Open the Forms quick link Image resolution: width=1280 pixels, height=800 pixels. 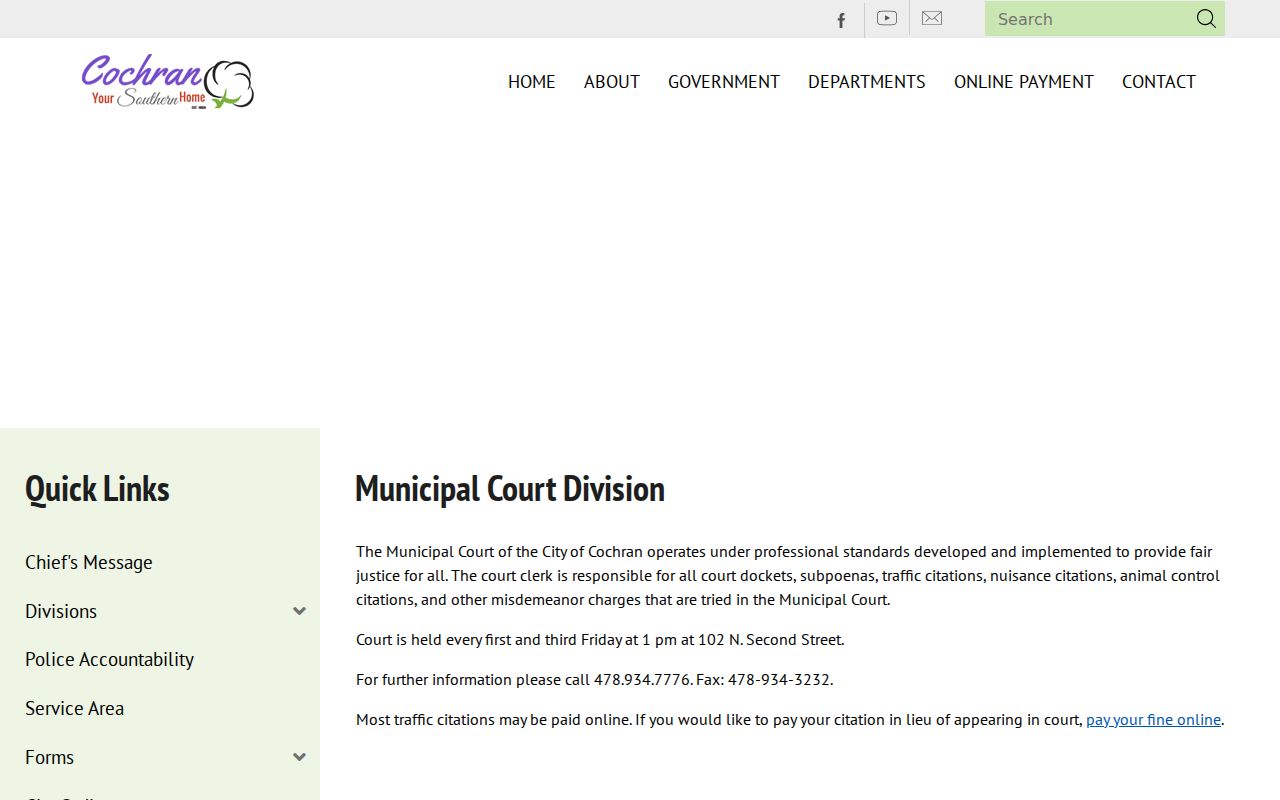pos(49,757)
